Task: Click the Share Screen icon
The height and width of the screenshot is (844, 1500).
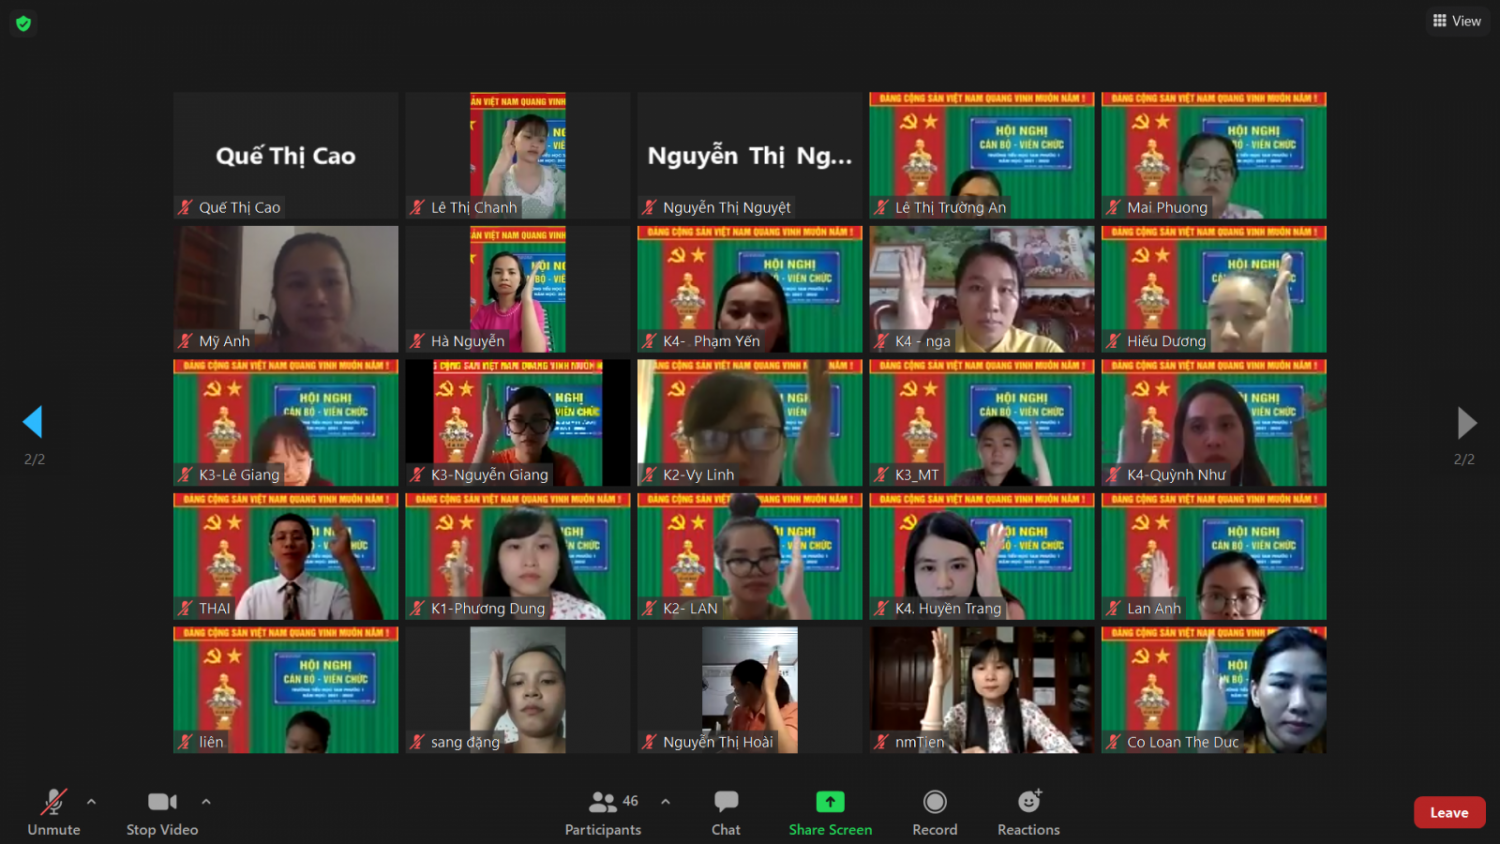Action: [x=830, y=802]
